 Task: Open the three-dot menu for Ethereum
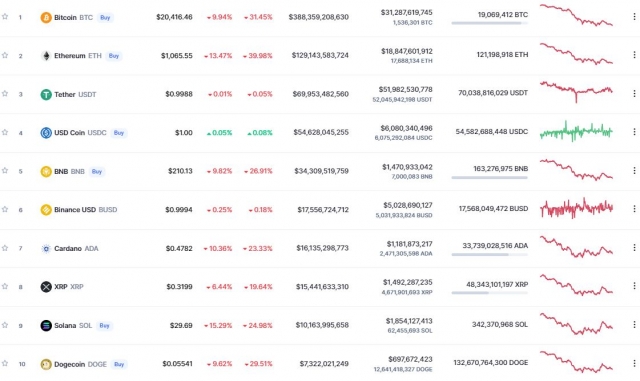[634, 55]
